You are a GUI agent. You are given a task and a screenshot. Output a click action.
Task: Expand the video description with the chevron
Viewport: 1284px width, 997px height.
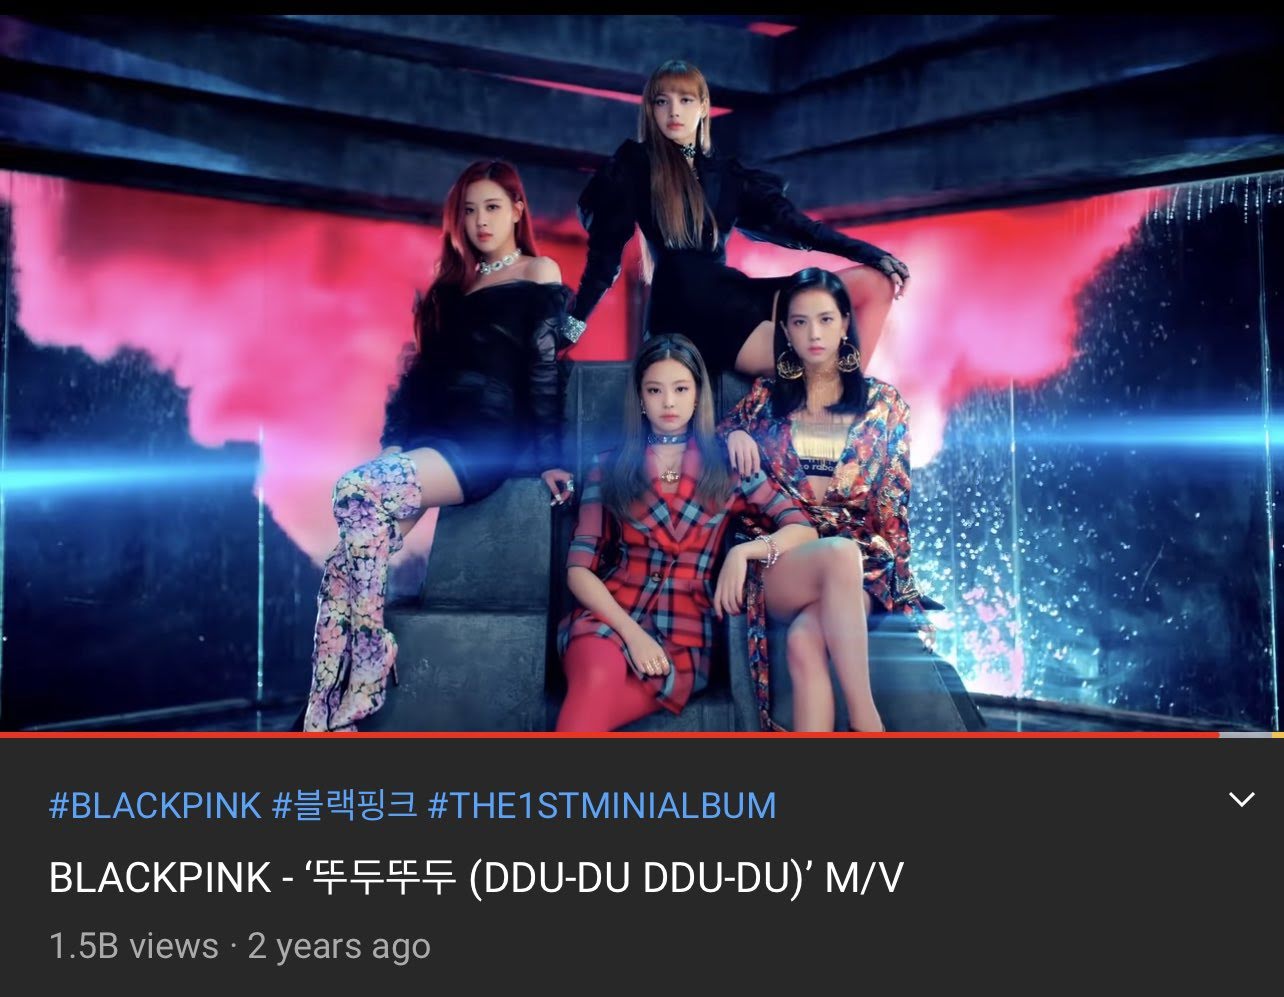[x=1241, y=800]
